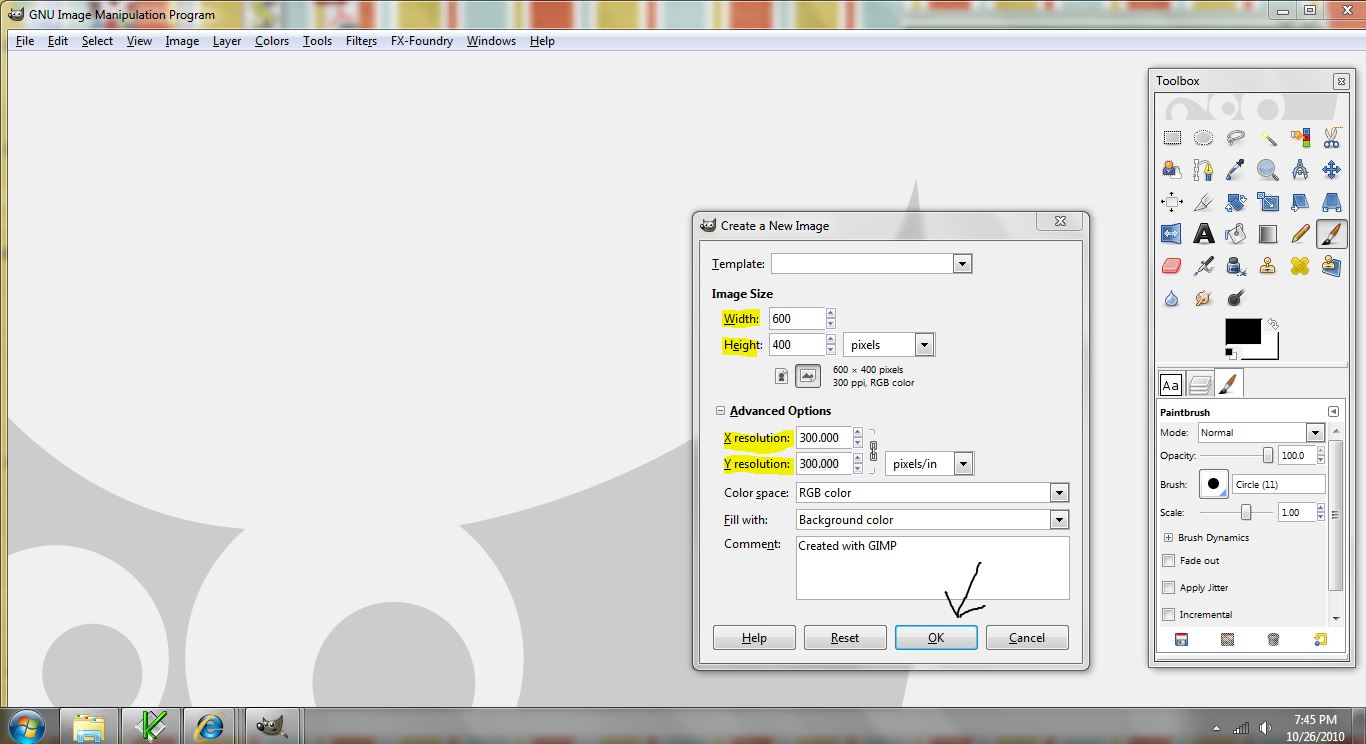Click OK to create the image
Viewport: 1366px width, 744px height.
[936, 638]
